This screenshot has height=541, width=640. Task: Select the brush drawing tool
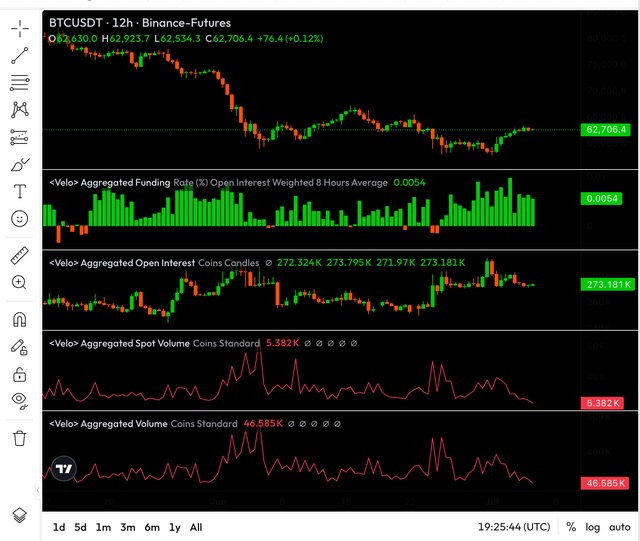tap(20, 165)
